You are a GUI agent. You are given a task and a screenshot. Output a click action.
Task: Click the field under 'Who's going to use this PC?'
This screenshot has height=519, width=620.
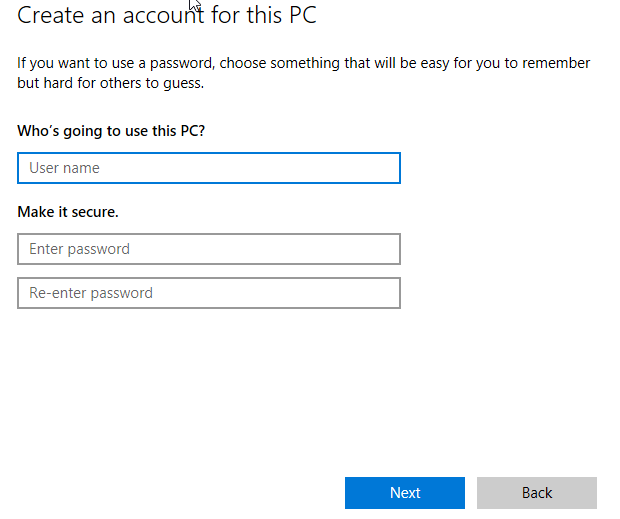[x=208, y=168]
